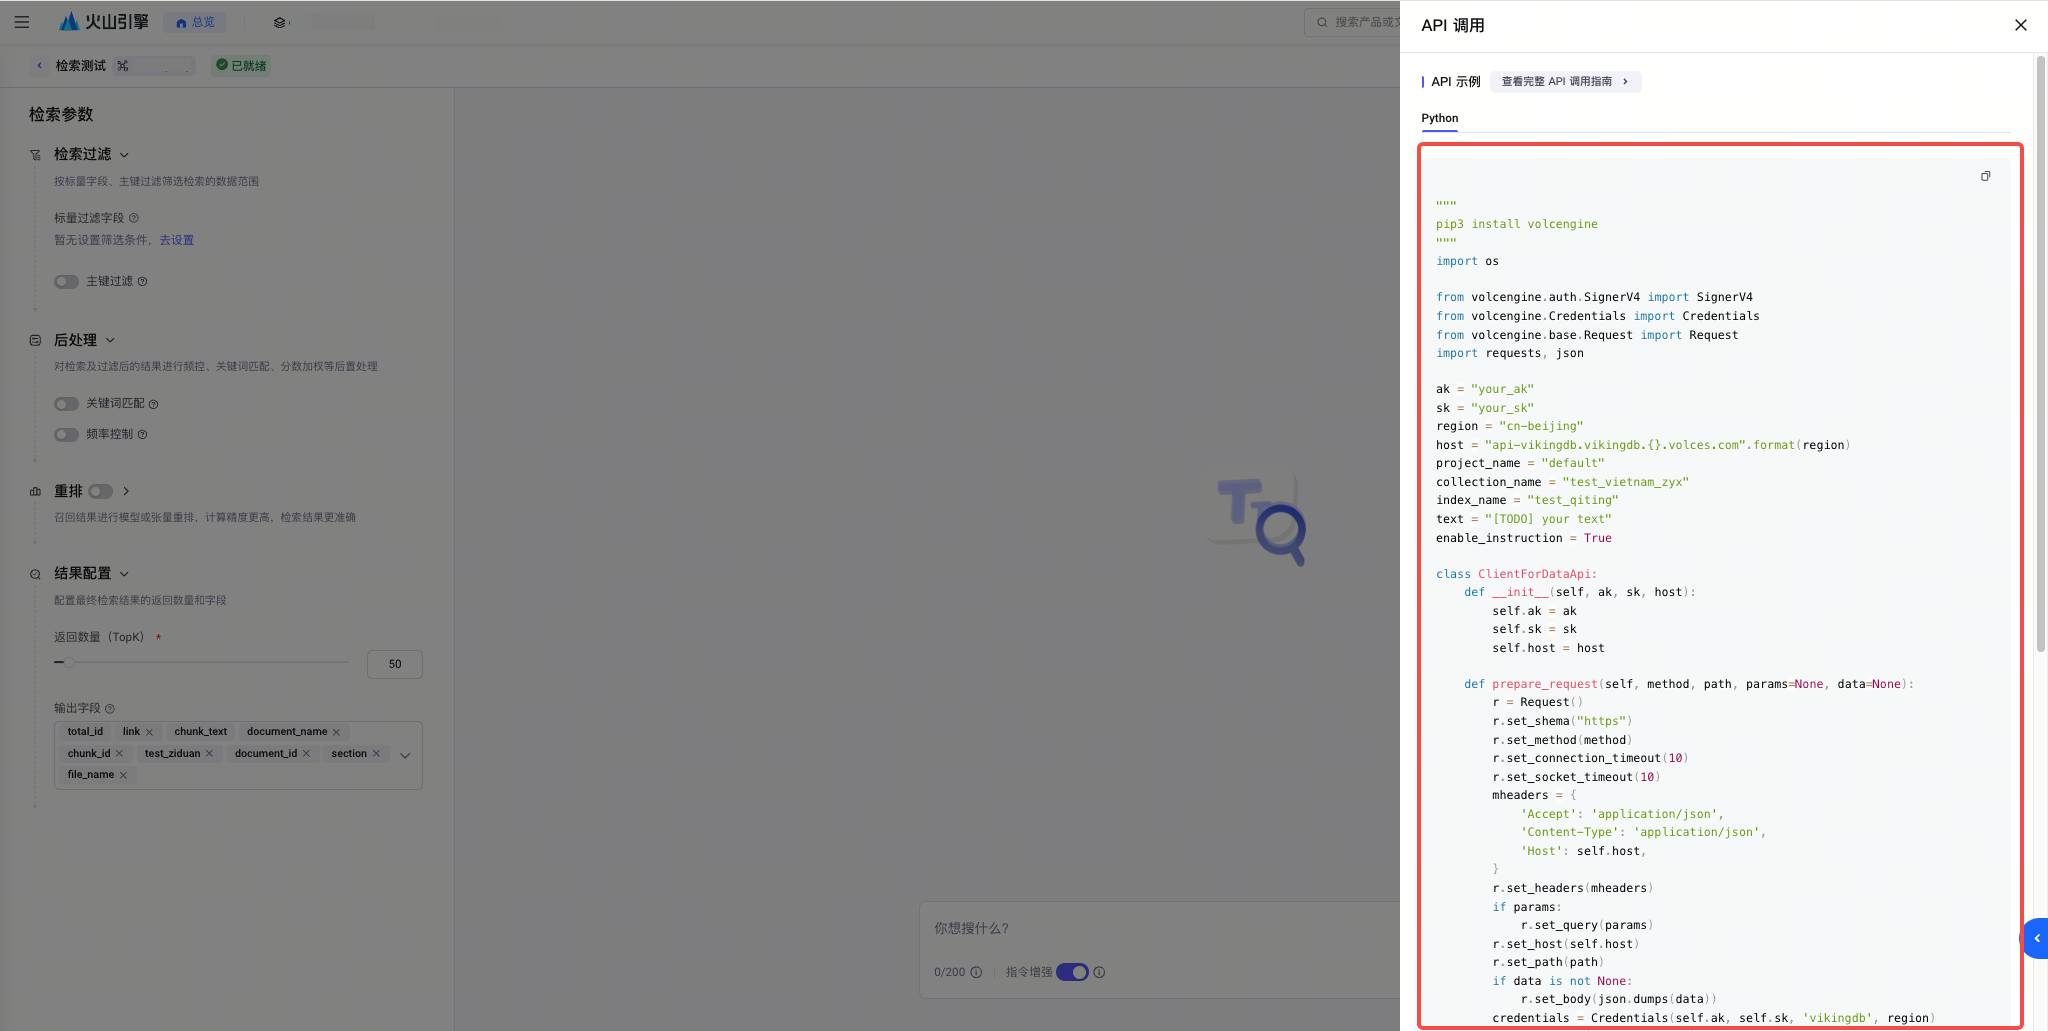The width and height of the screenshot is (2048, 1031).
Task: Click the 返回数量 TopK slider track
Action: click(202, 662)
